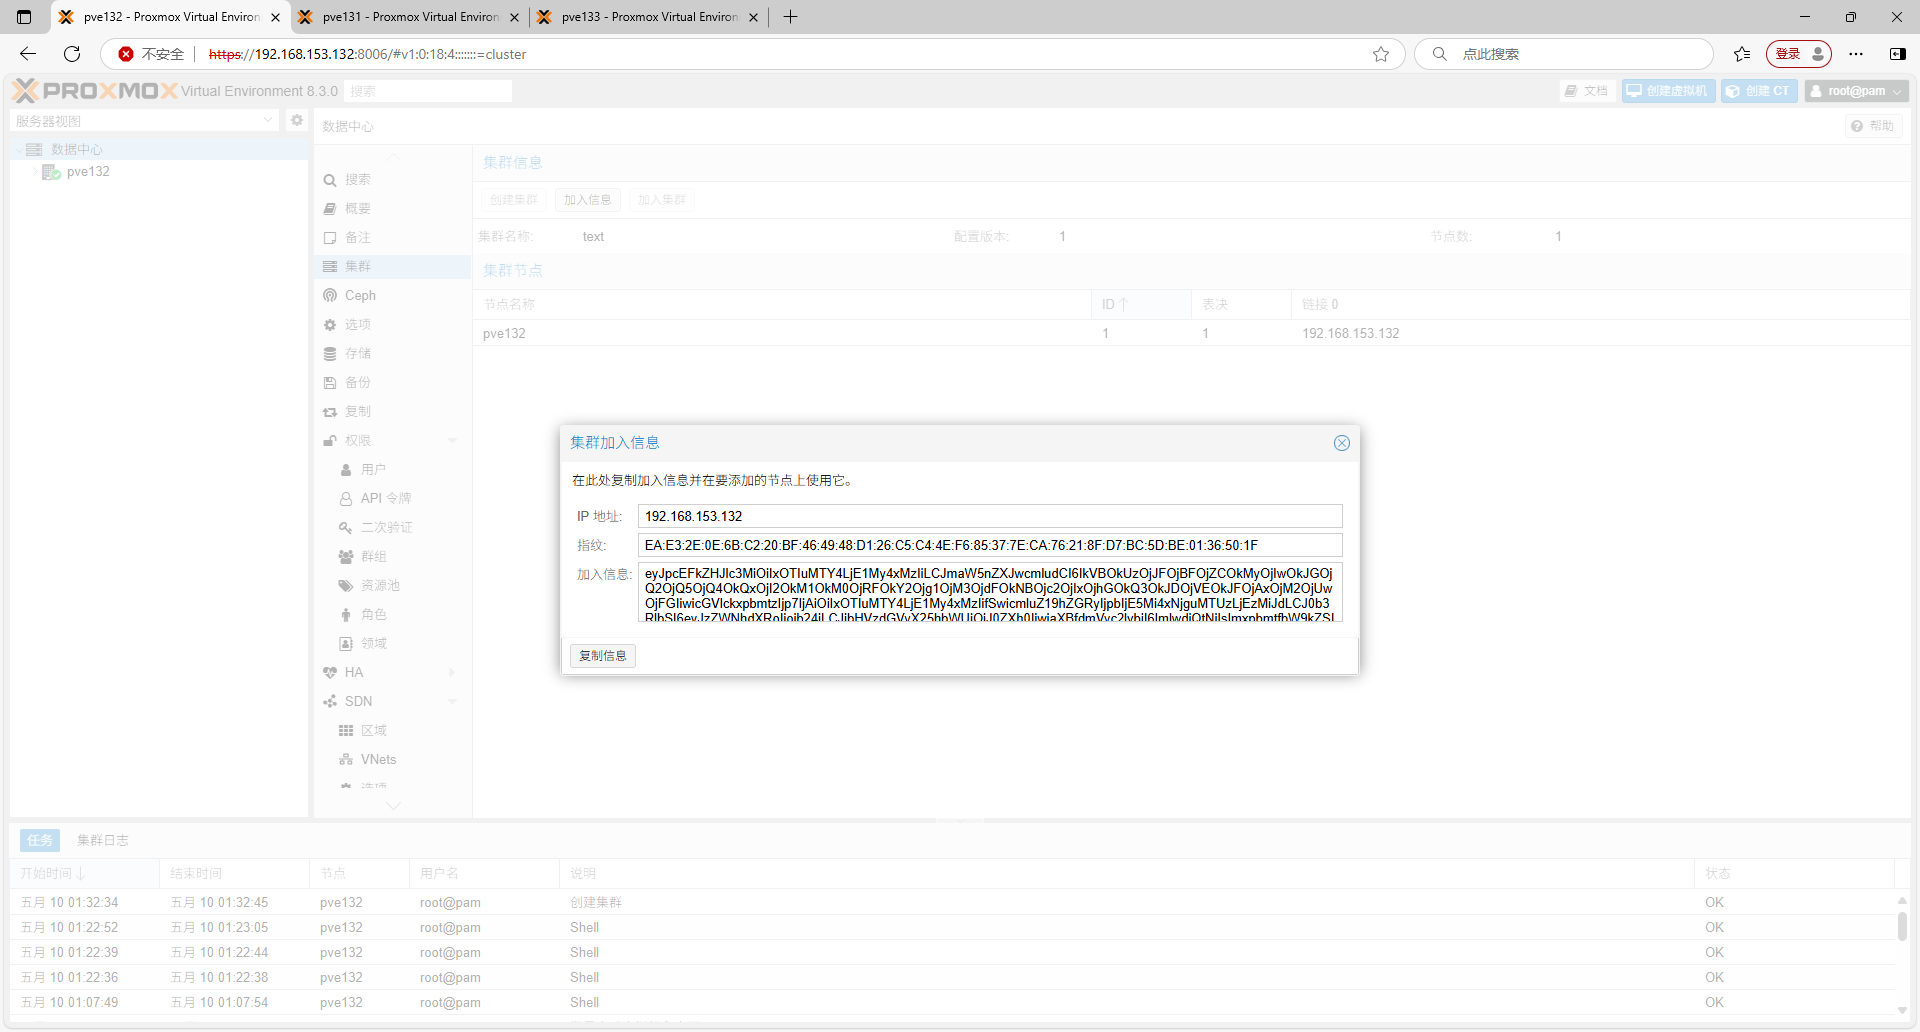Open the 存储 storage menu item

pos(392,354)
